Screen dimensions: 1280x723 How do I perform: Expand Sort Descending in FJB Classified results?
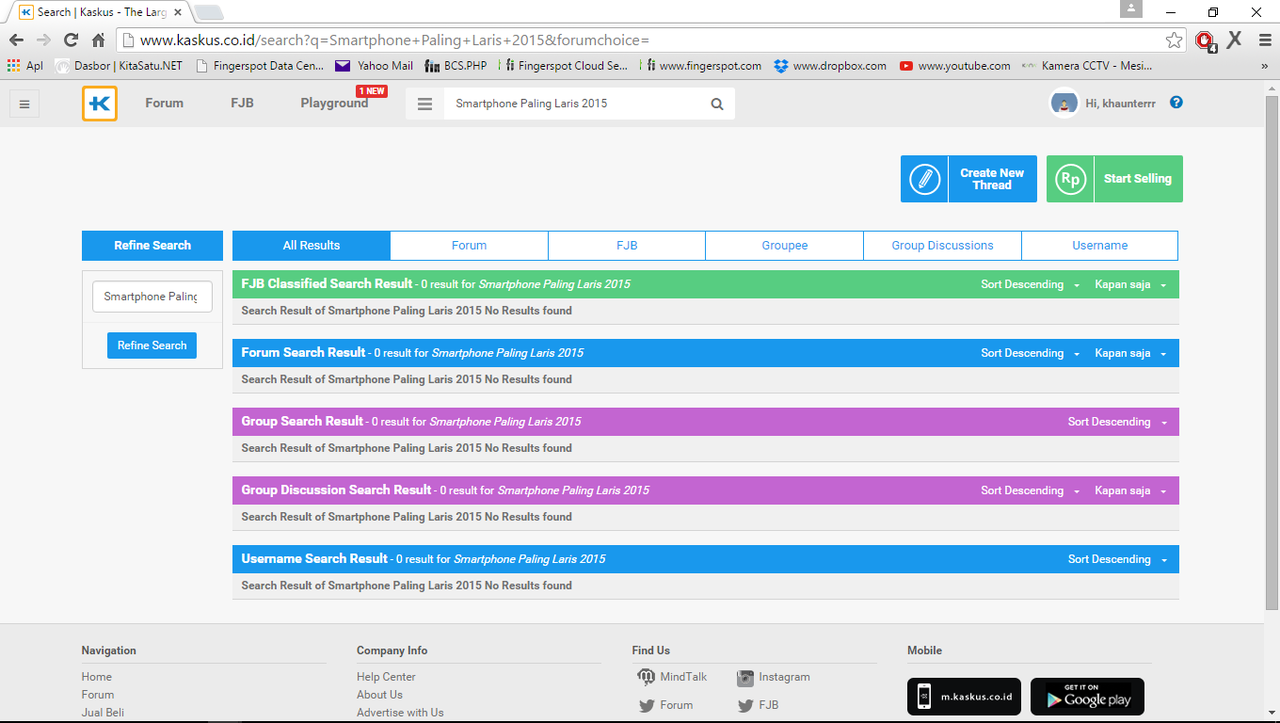click(1030, 284)
